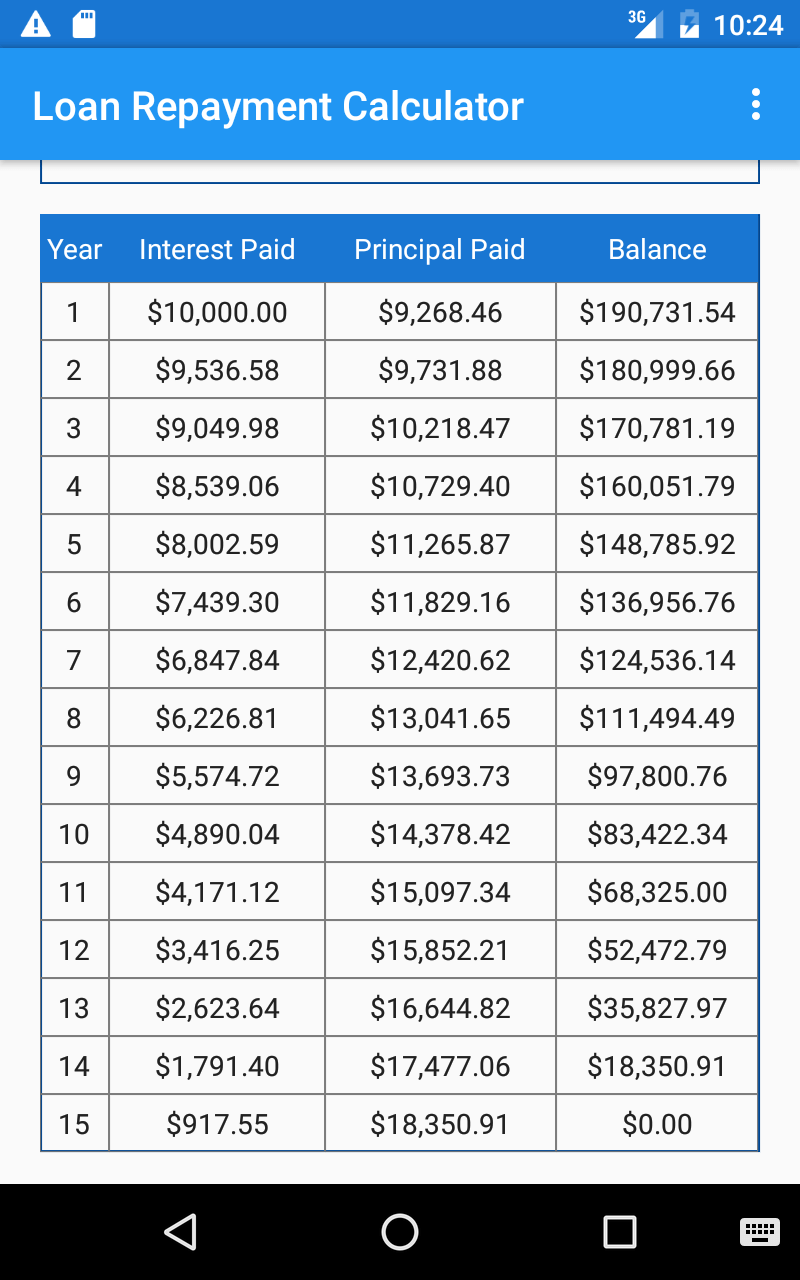Open recent apps with square button

pos(620,1232)
